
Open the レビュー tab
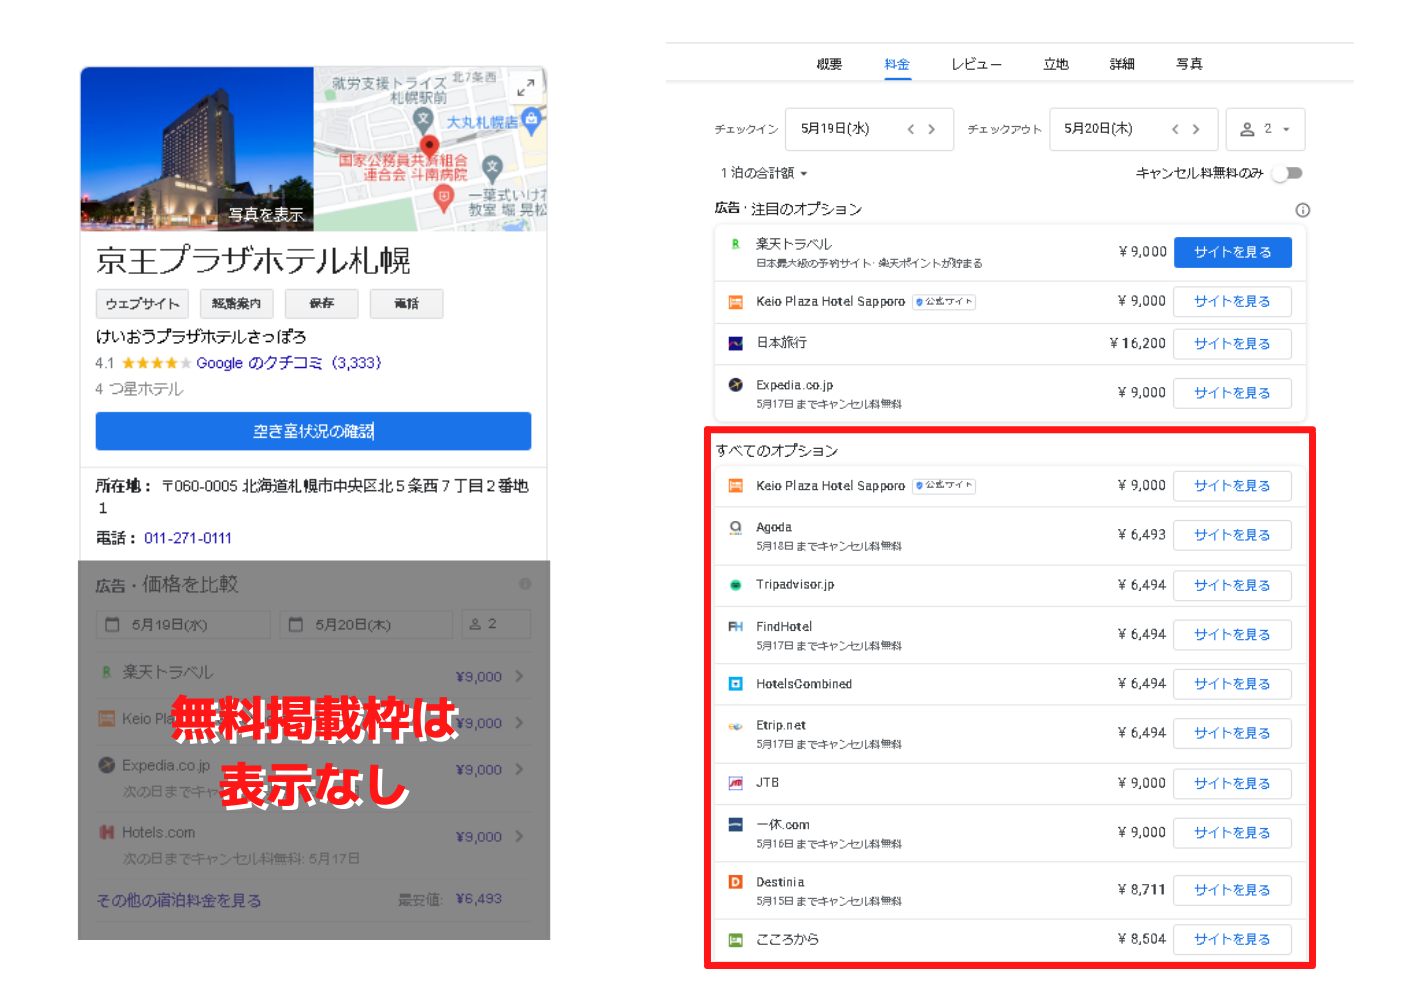click(x=976, y=64)
